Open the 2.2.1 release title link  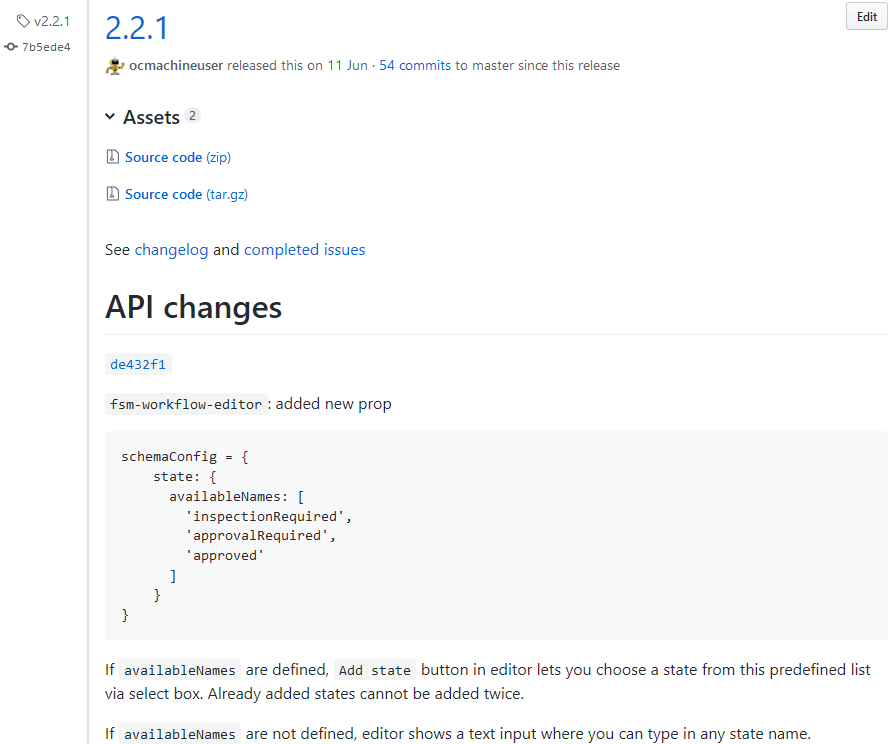point(137,27)
